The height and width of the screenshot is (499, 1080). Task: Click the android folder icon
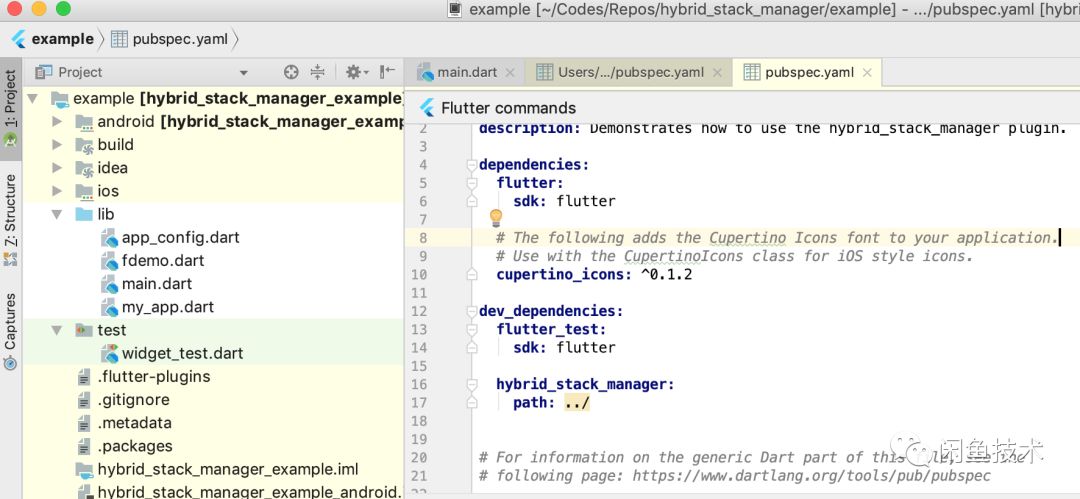click(84, 122)
